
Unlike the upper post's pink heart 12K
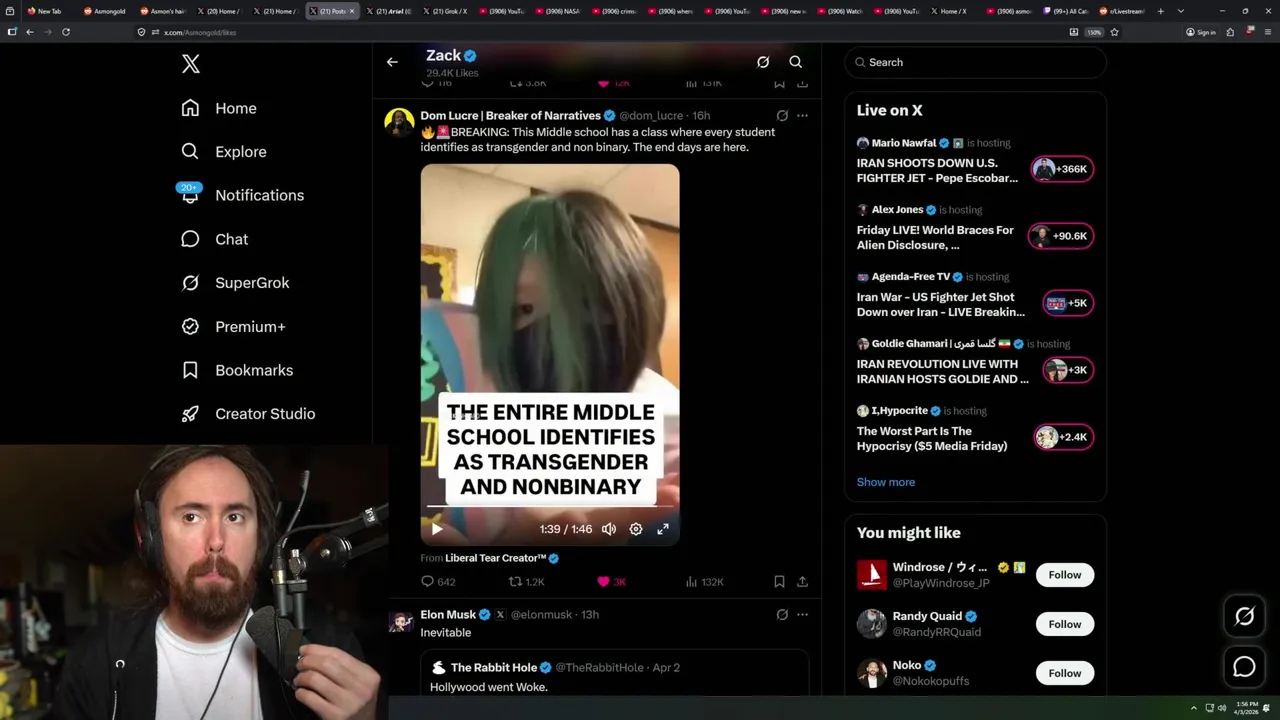click(x=612, y=83)
